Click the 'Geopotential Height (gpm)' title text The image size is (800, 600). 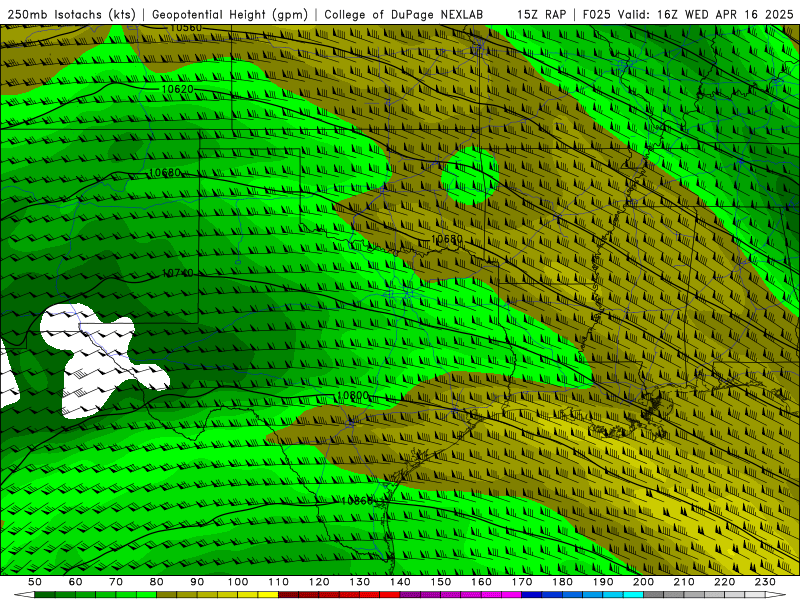click(x=230, y=15)
